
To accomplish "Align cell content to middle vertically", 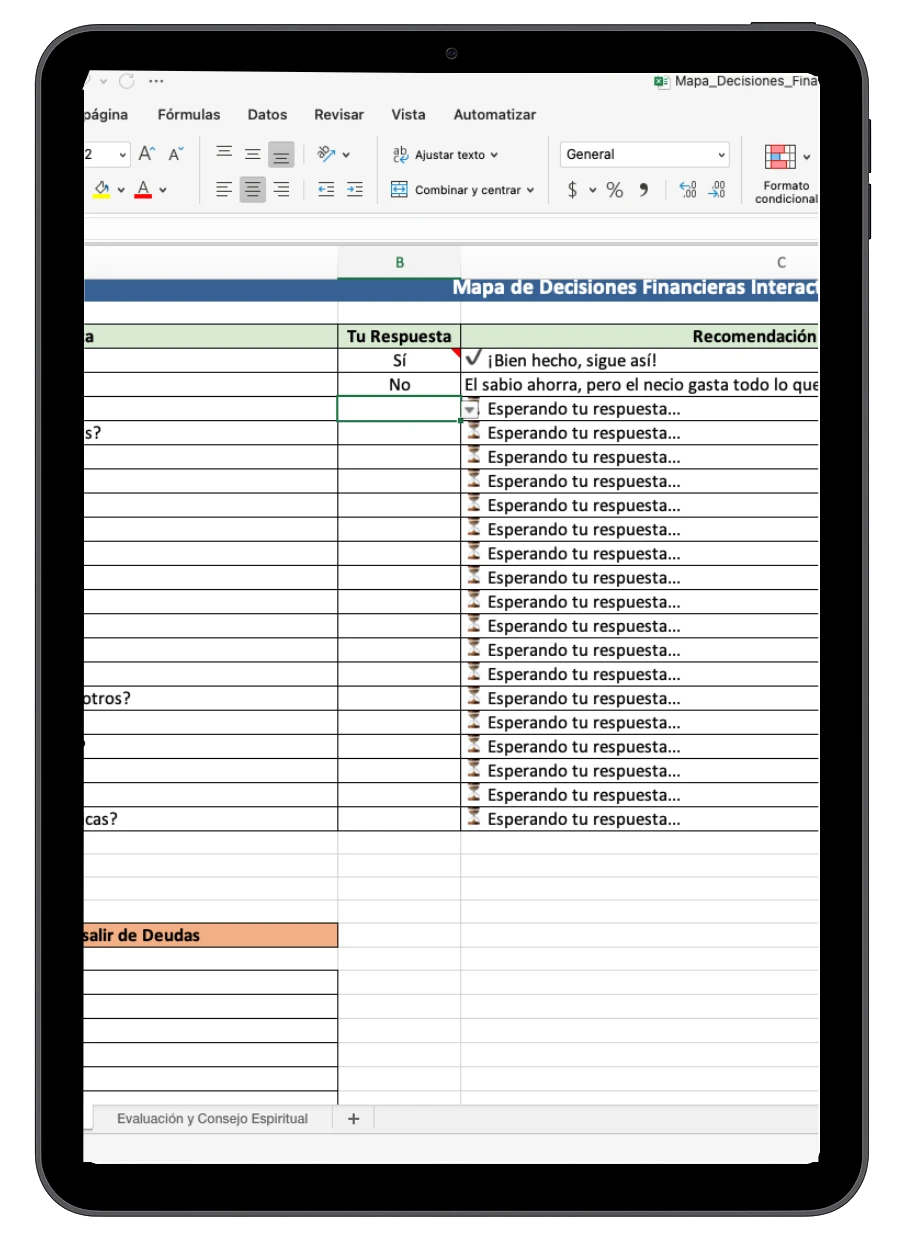I will tap(253, 154).
